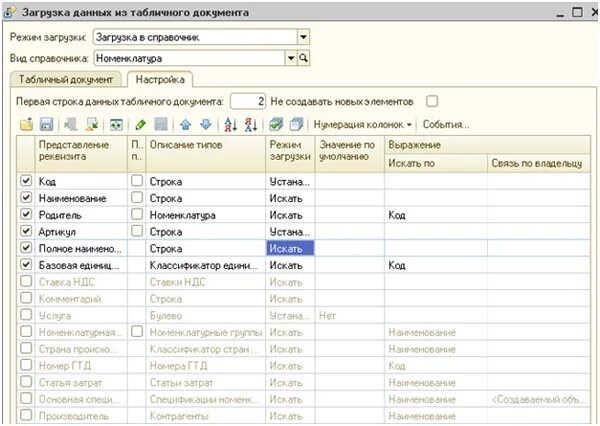Expand the Режим загрузки combo box arrow
The width and height of the screenshot is (600, 426).
tap(303, 37)
